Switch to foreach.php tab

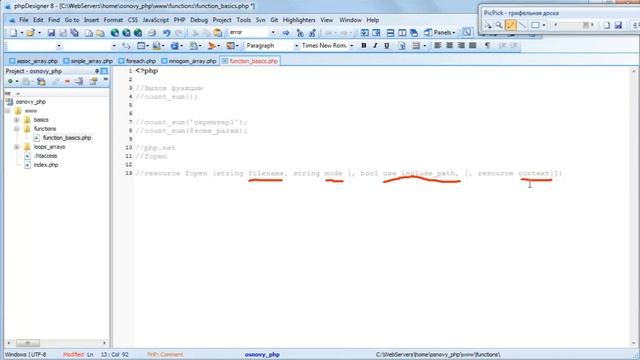coord(137,61)
